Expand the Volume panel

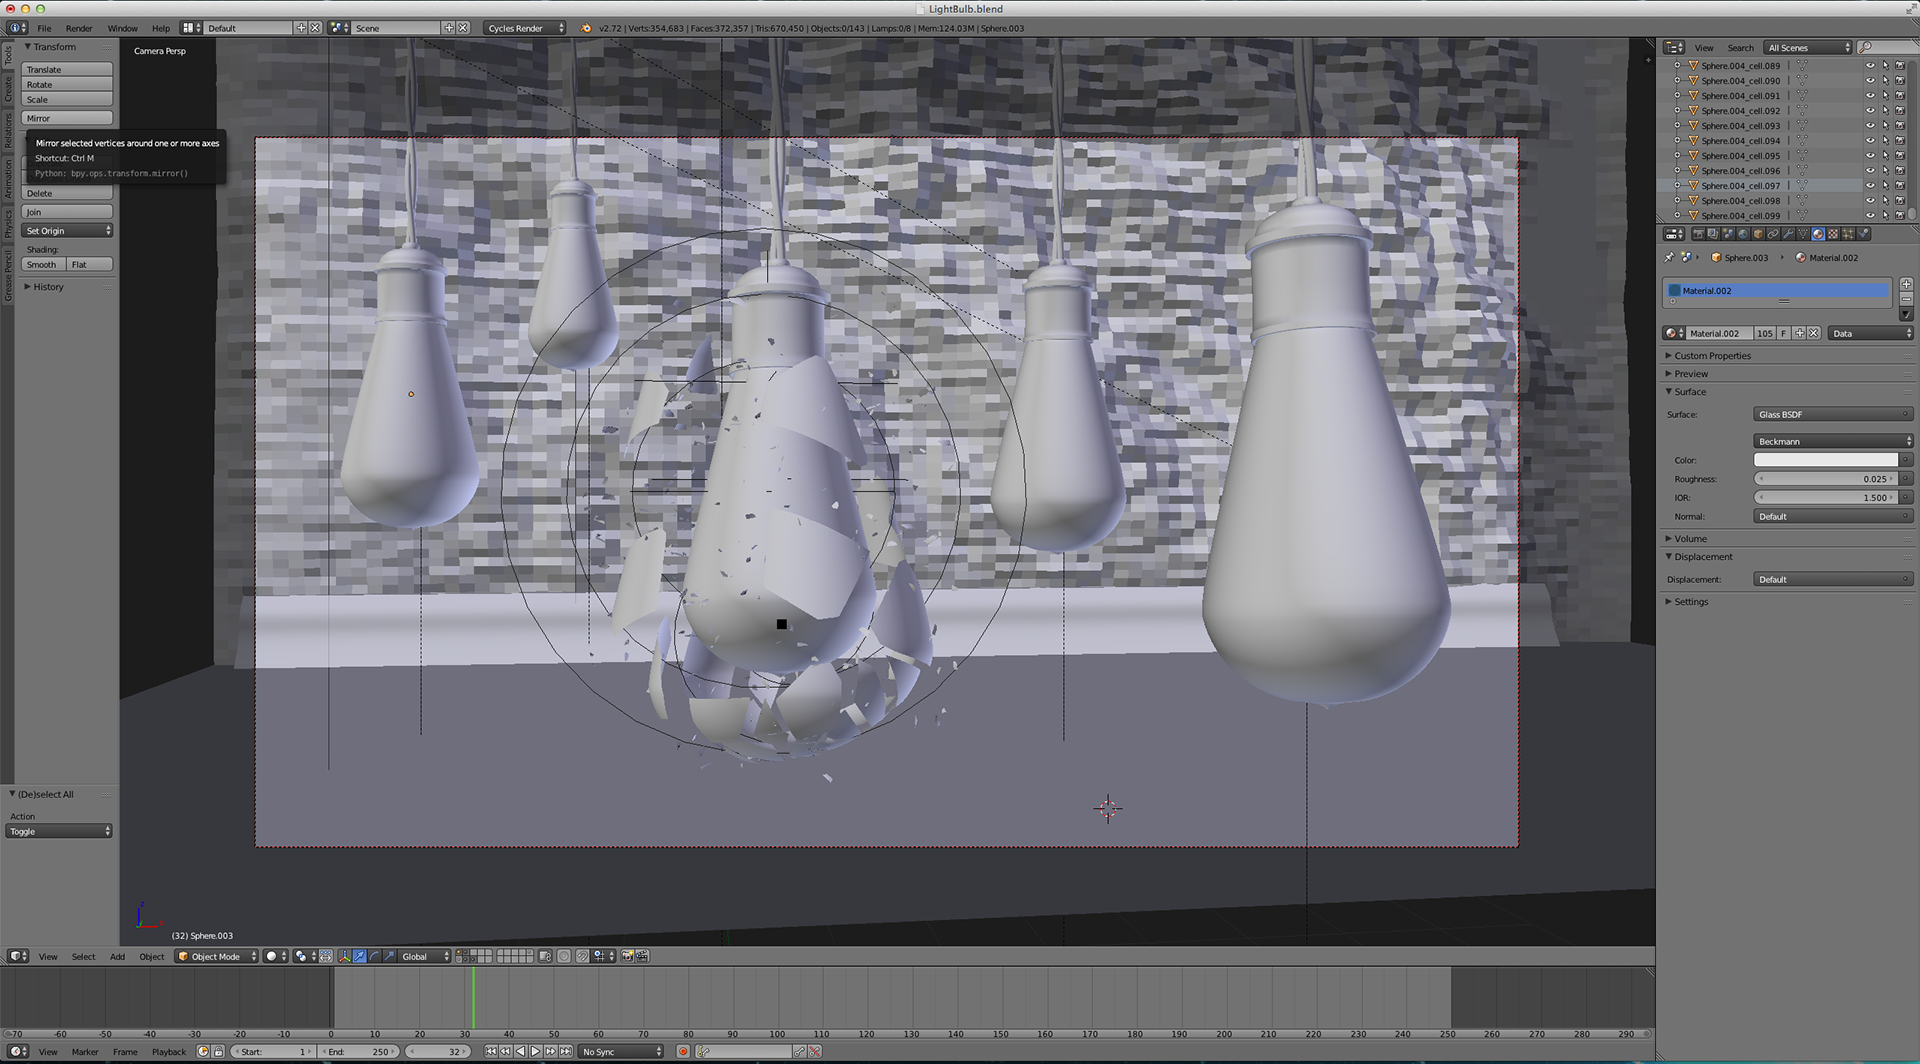click(1690, 539)
